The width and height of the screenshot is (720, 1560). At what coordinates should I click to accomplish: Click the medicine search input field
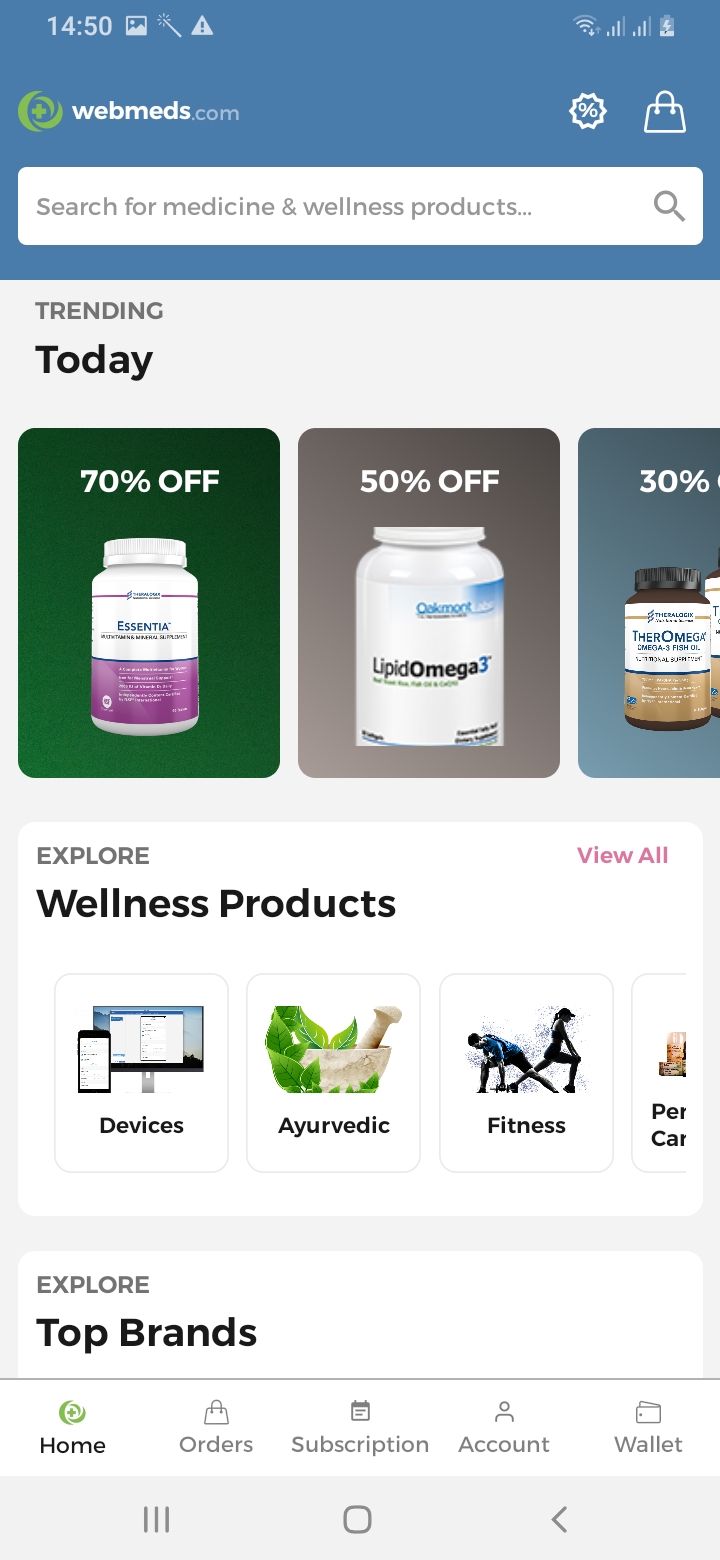pyautogui.click(x=360, y=206)
